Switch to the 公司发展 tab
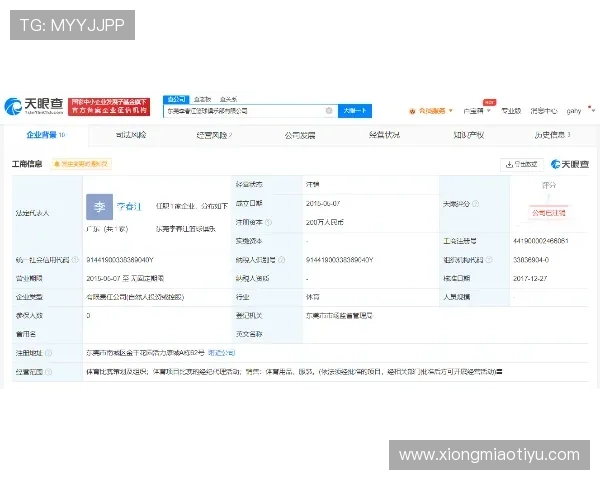Screen dimensions: 600x480 pos(300,135)
